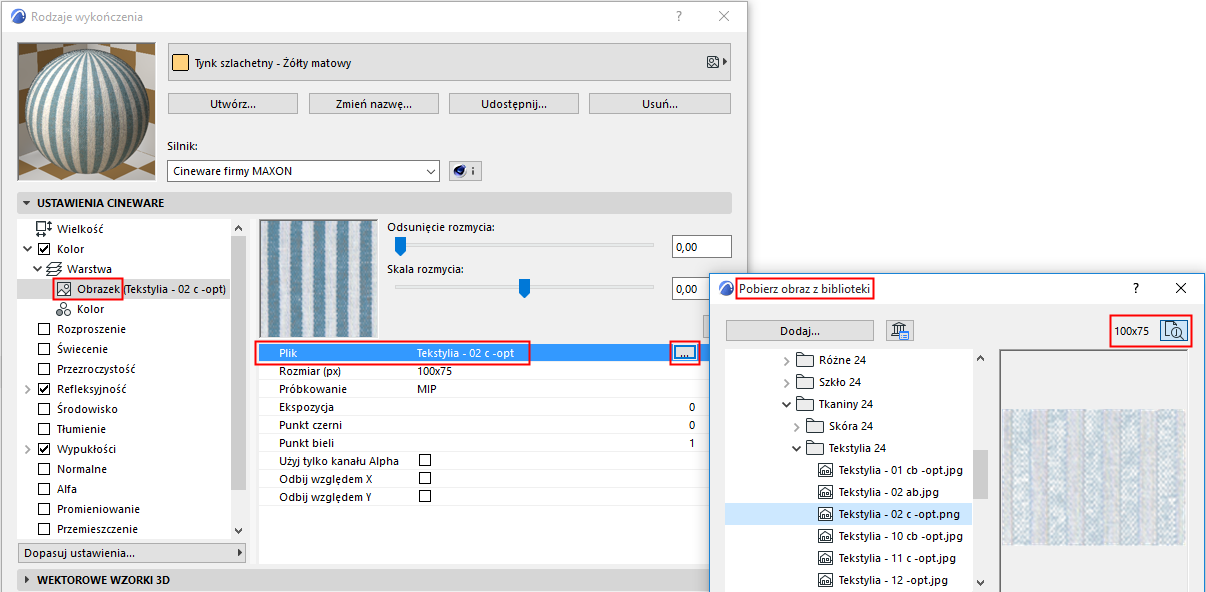Click the Dodaj button
Screen dimensions: 1206x592
(800, 331)
